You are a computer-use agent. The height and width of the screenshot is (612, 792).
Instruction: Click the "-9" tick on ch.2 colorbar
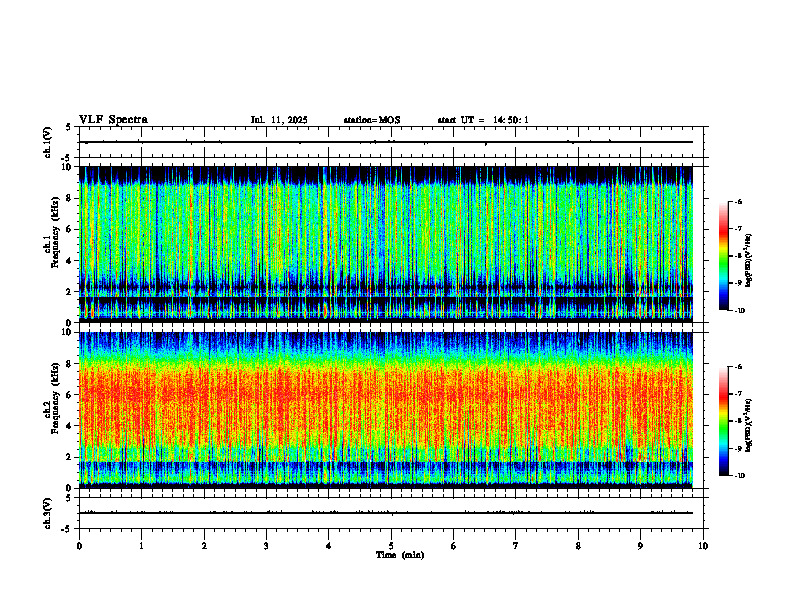pos(738,448)
